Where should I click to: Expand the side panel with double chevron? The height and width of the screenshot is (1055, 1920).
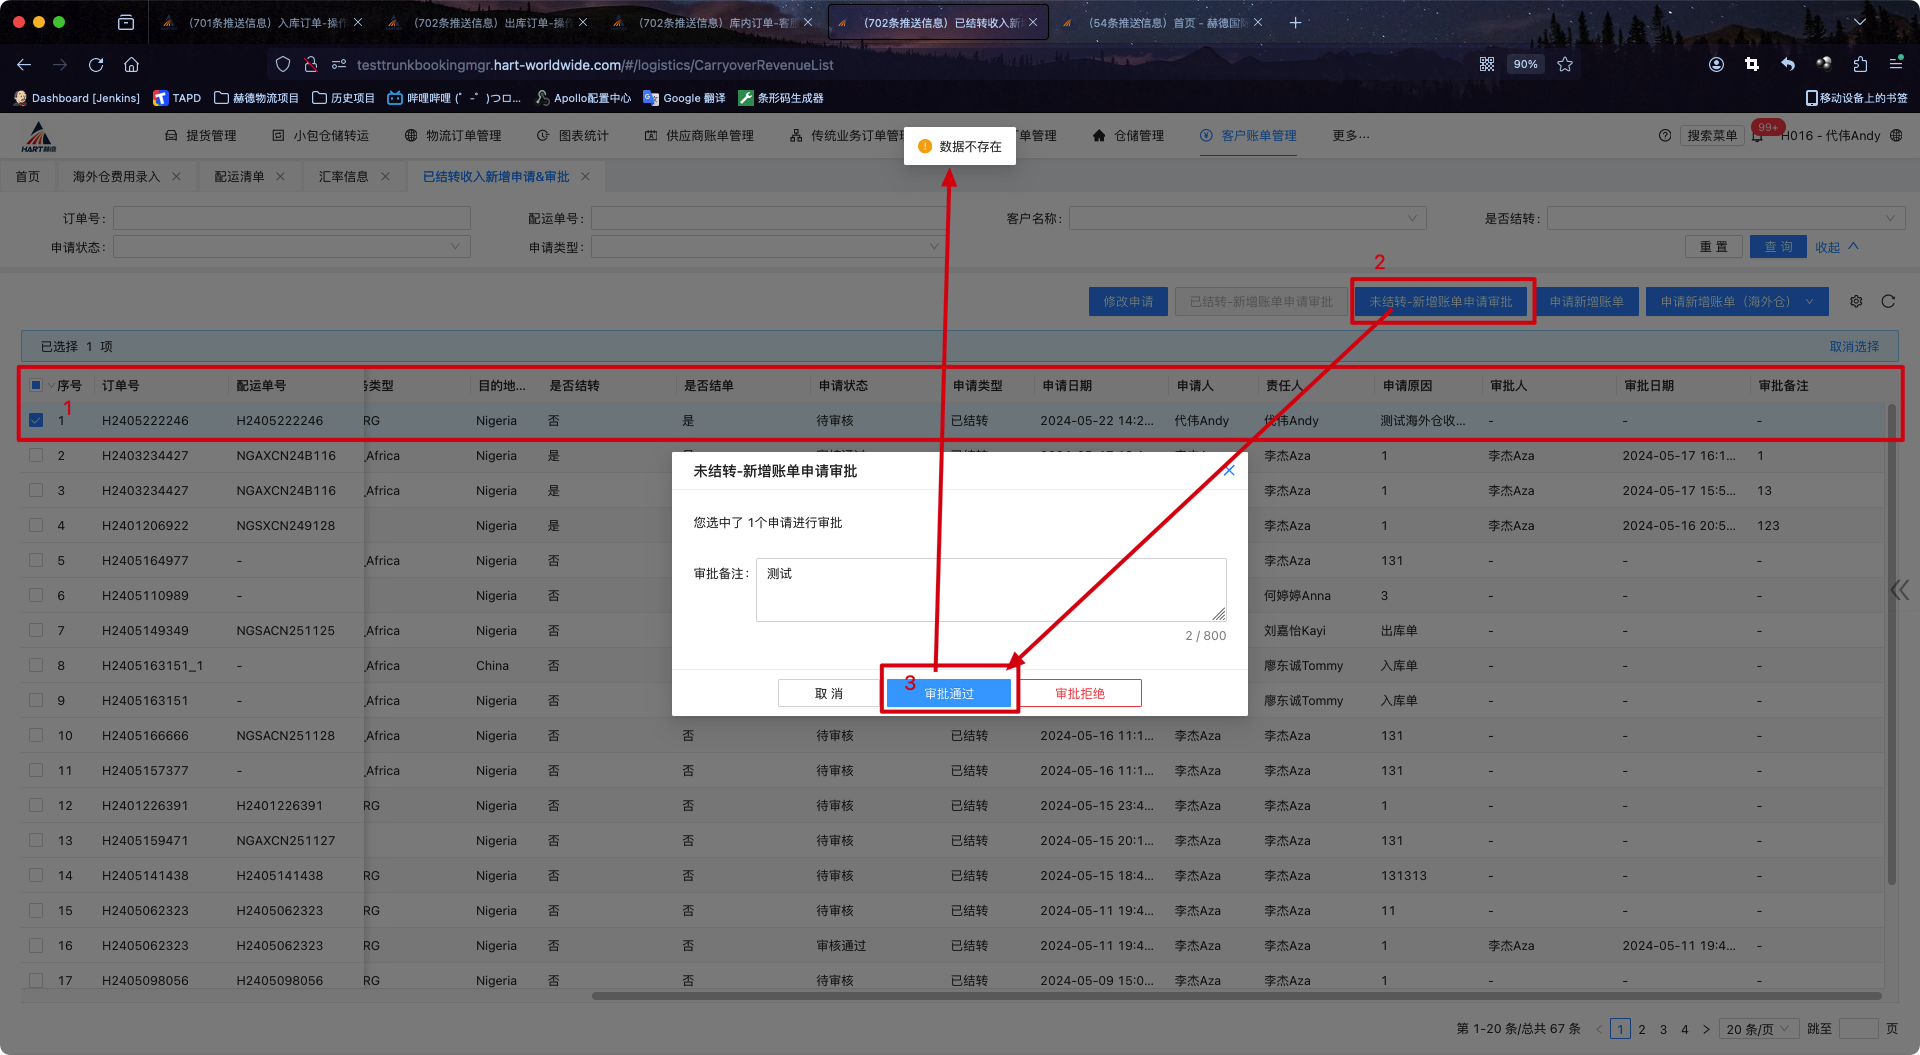coord(1899,590)
